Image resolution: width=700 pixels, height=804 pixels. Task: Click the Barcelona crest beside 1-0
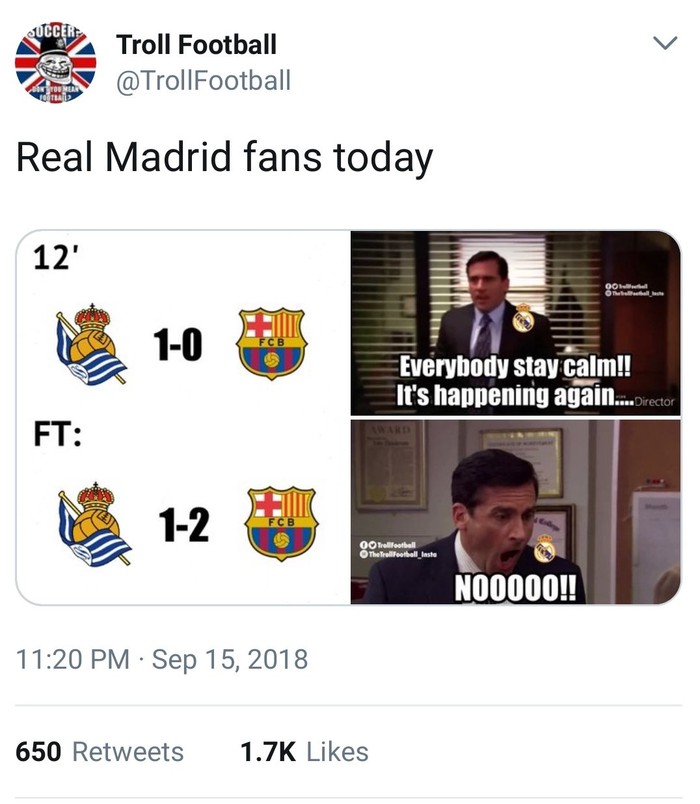(x=272, y=343)
